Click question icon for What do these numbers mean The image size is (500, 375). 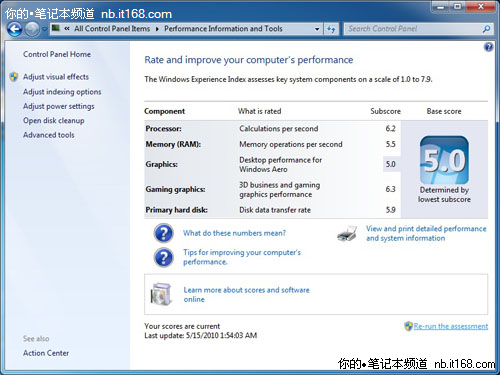(x=163, y=233)
